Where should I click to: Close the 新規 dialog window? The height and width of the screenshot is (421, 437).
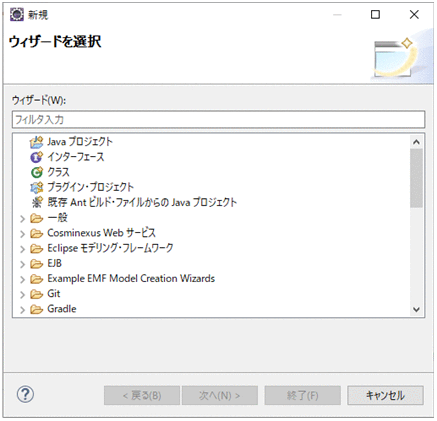(x=414, y=14)
